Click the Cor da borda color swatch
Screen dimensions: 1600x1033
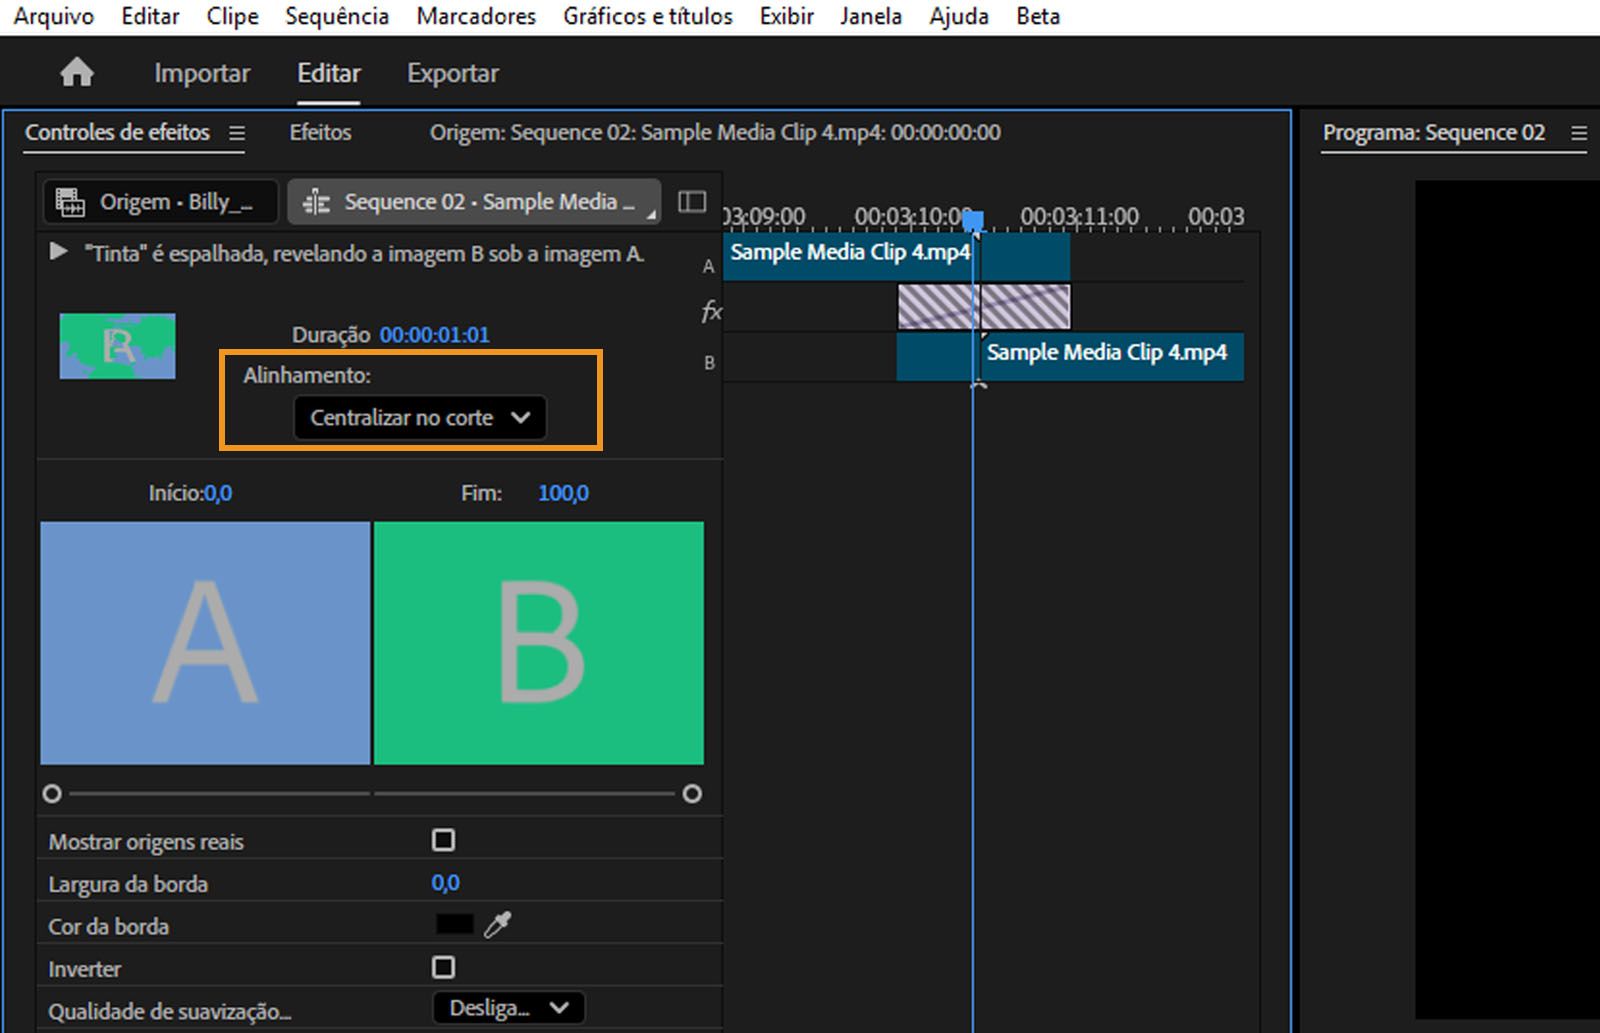pyautogui.click(x=453, y=923)
